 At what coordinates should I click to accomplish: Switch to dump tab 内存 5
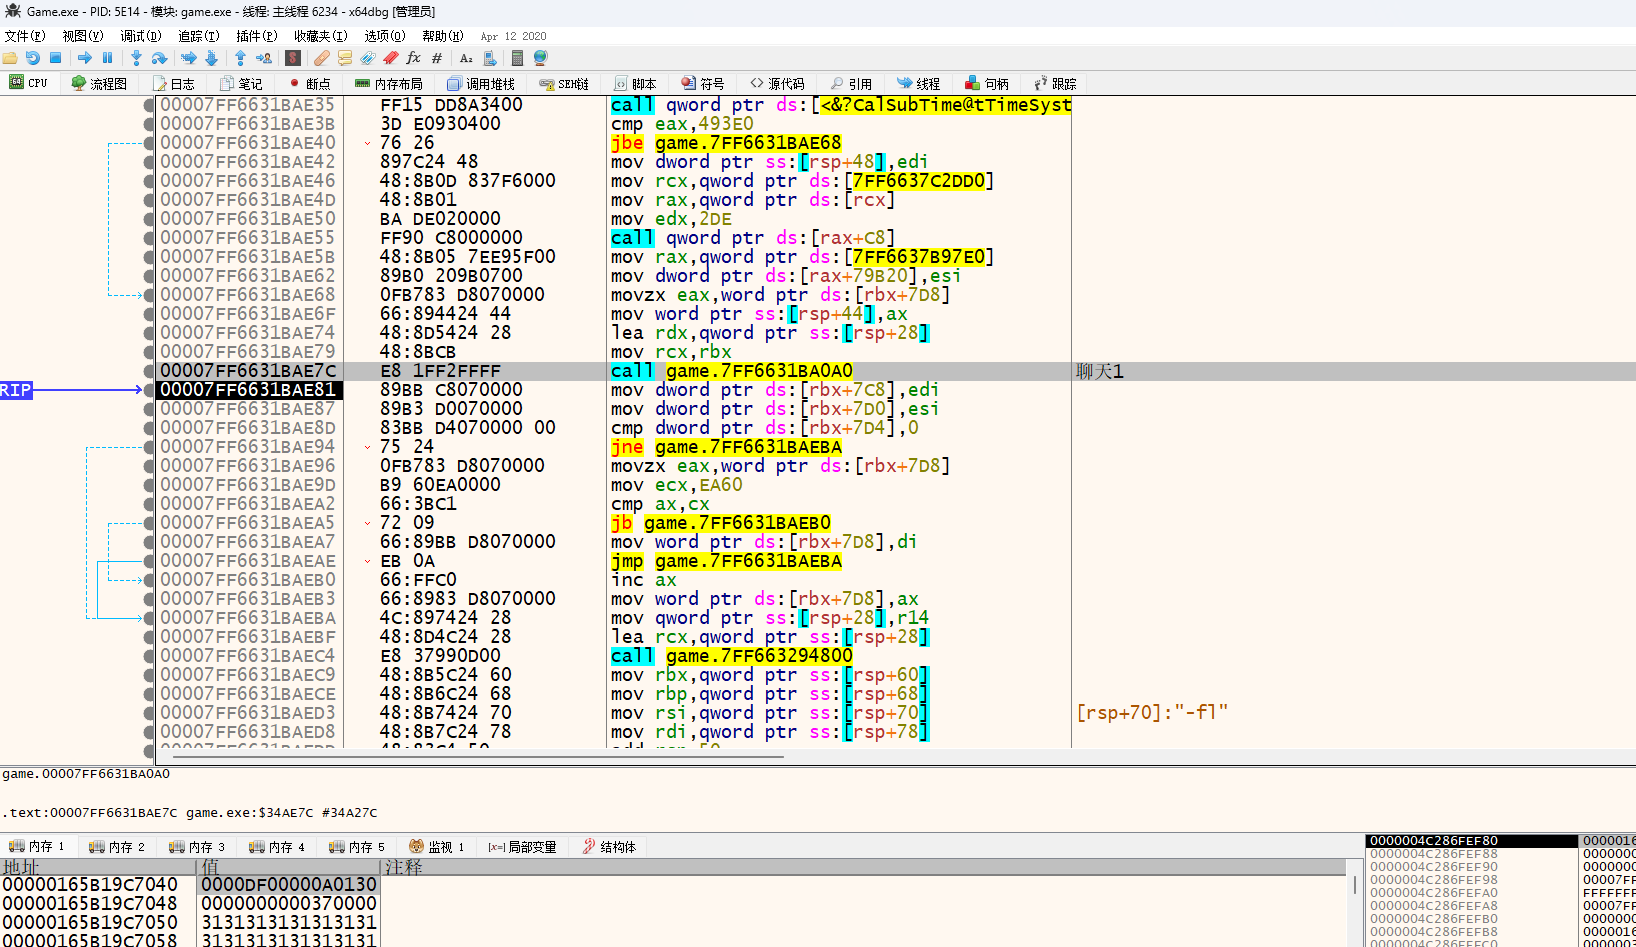(x=357, y=847)
